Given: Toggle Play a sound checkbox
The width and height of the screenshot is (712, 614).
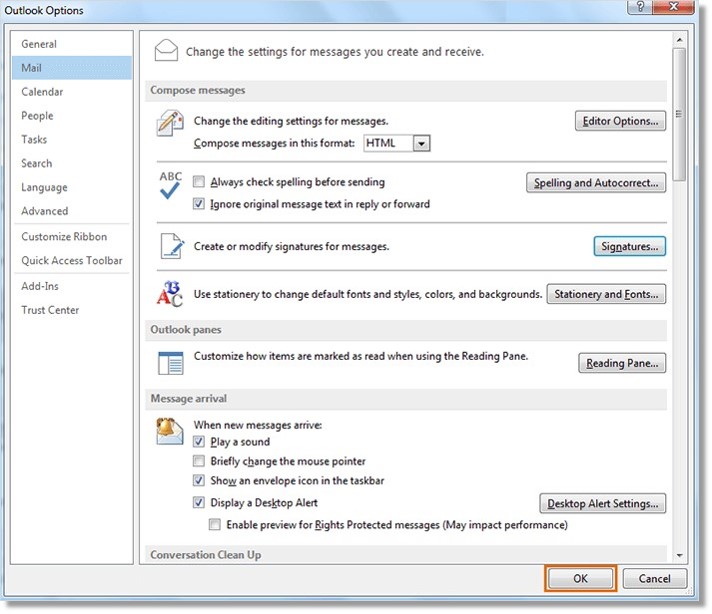Looking at the screenshot, I should (x=198, y=441).
